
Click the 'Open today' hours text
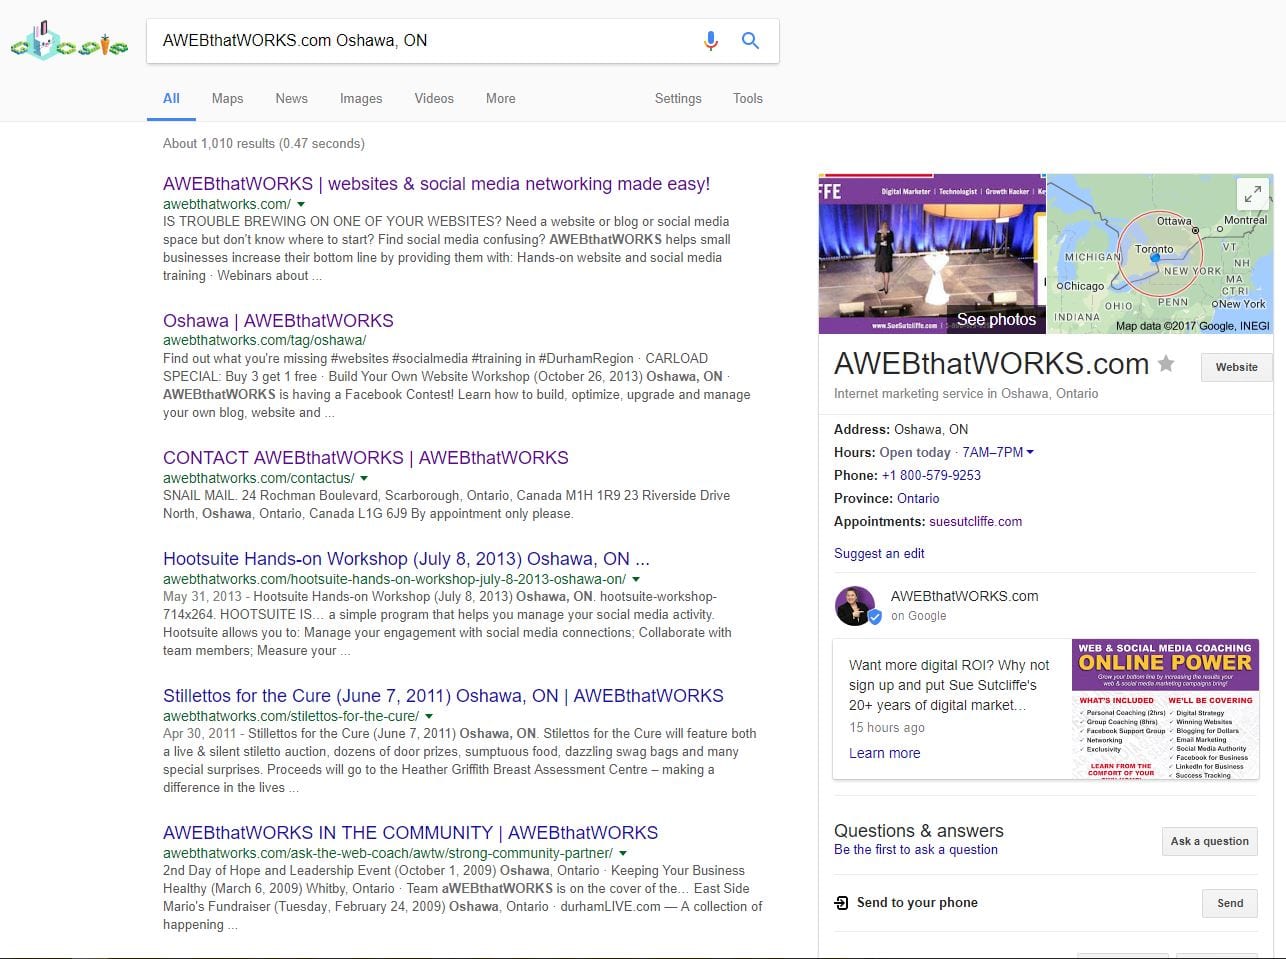click(915, 452)
